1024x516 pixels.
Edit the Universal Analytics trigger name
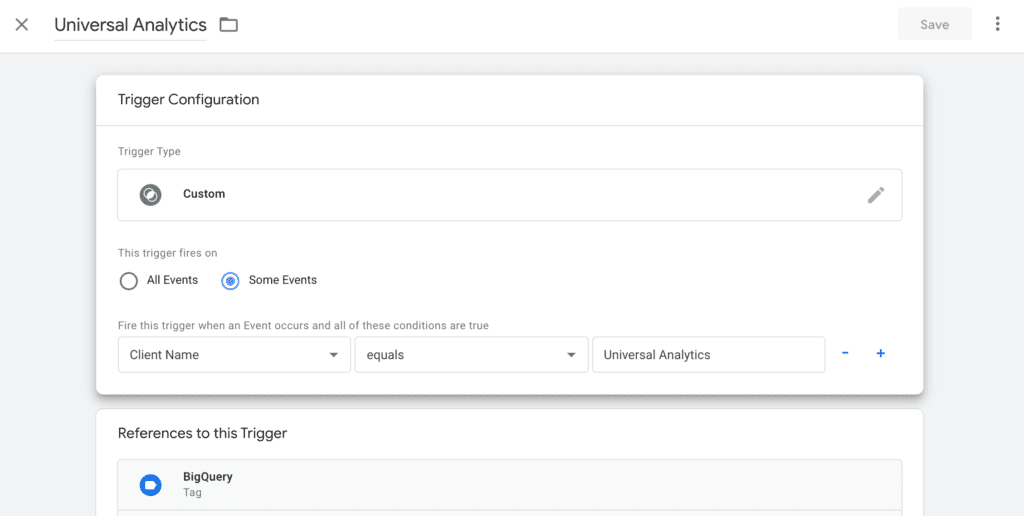[x=131, y=25]
